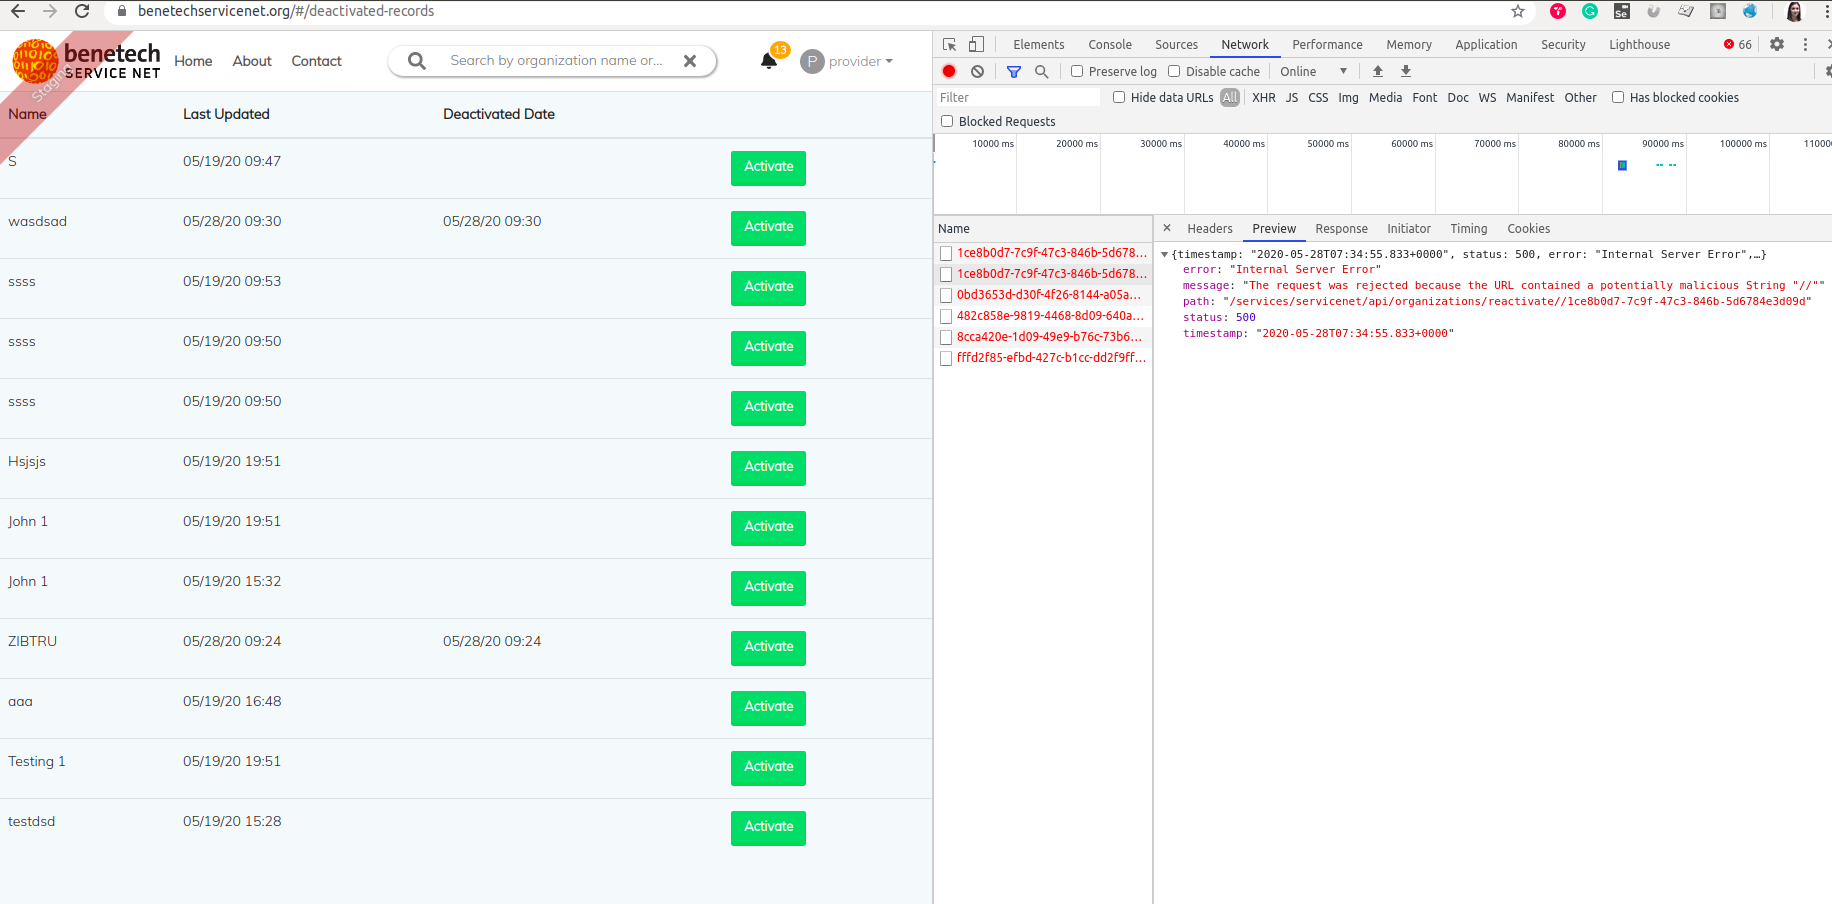The image size is (1832, 904).
Task: Open the Headers tab of the request
Action: pyautogui.click(x=1210, y=228)
